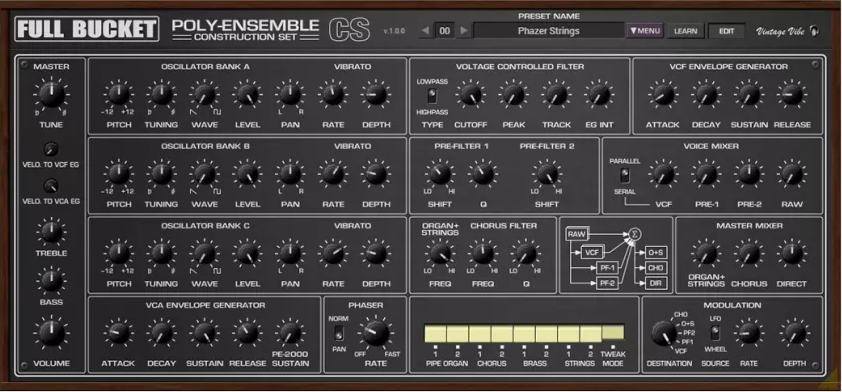Click the Master Tune knob
This screenshot has width=842, height=392.
point(51,95)
